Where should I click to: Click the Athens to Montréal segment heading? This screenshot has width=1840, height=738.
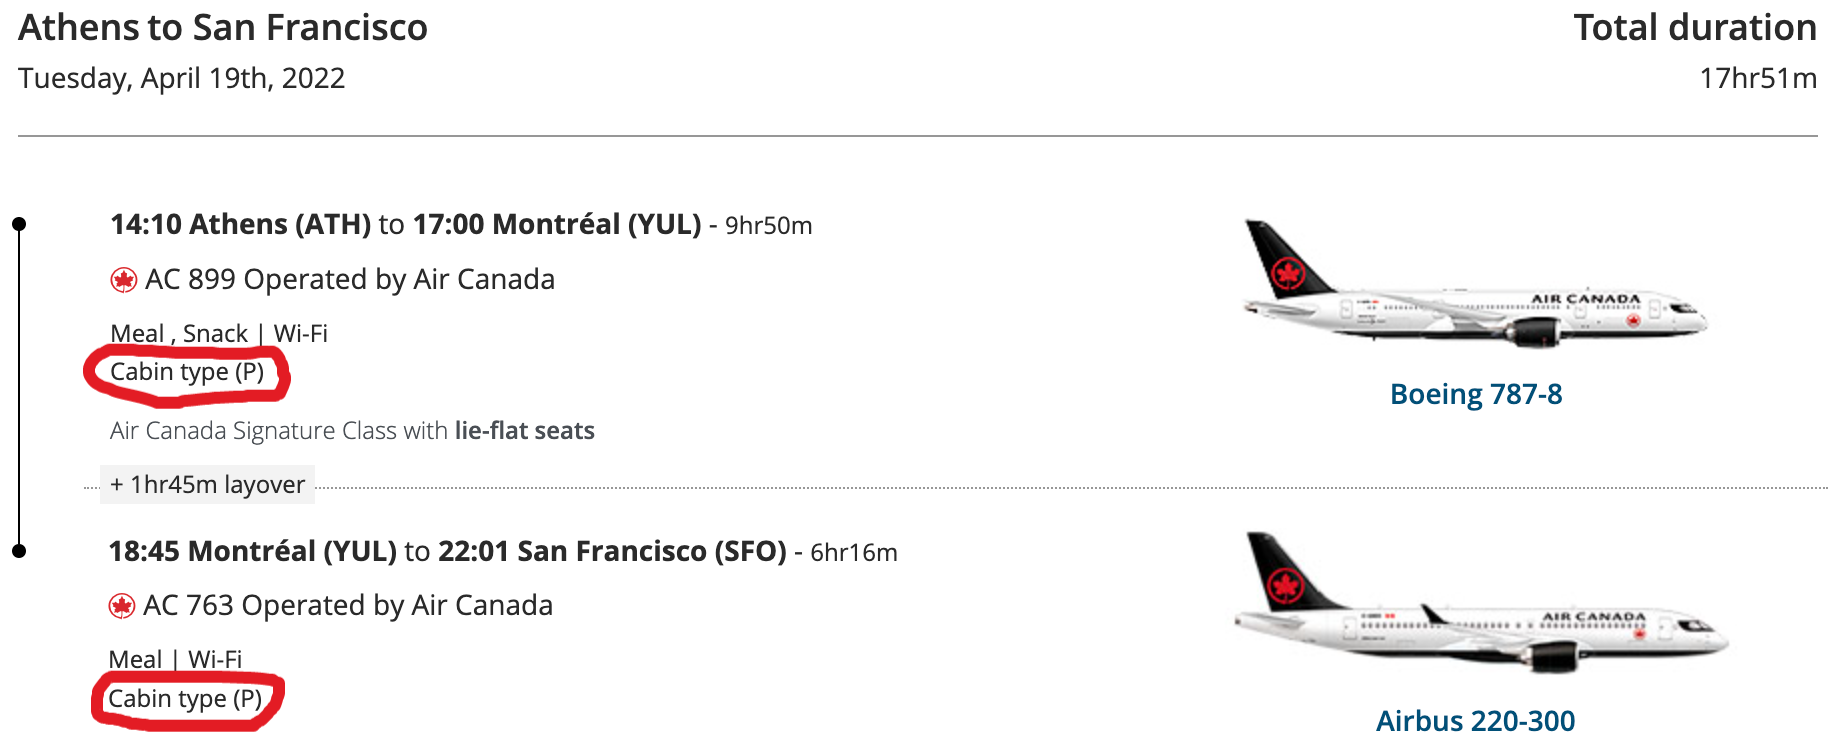(405, 224)
